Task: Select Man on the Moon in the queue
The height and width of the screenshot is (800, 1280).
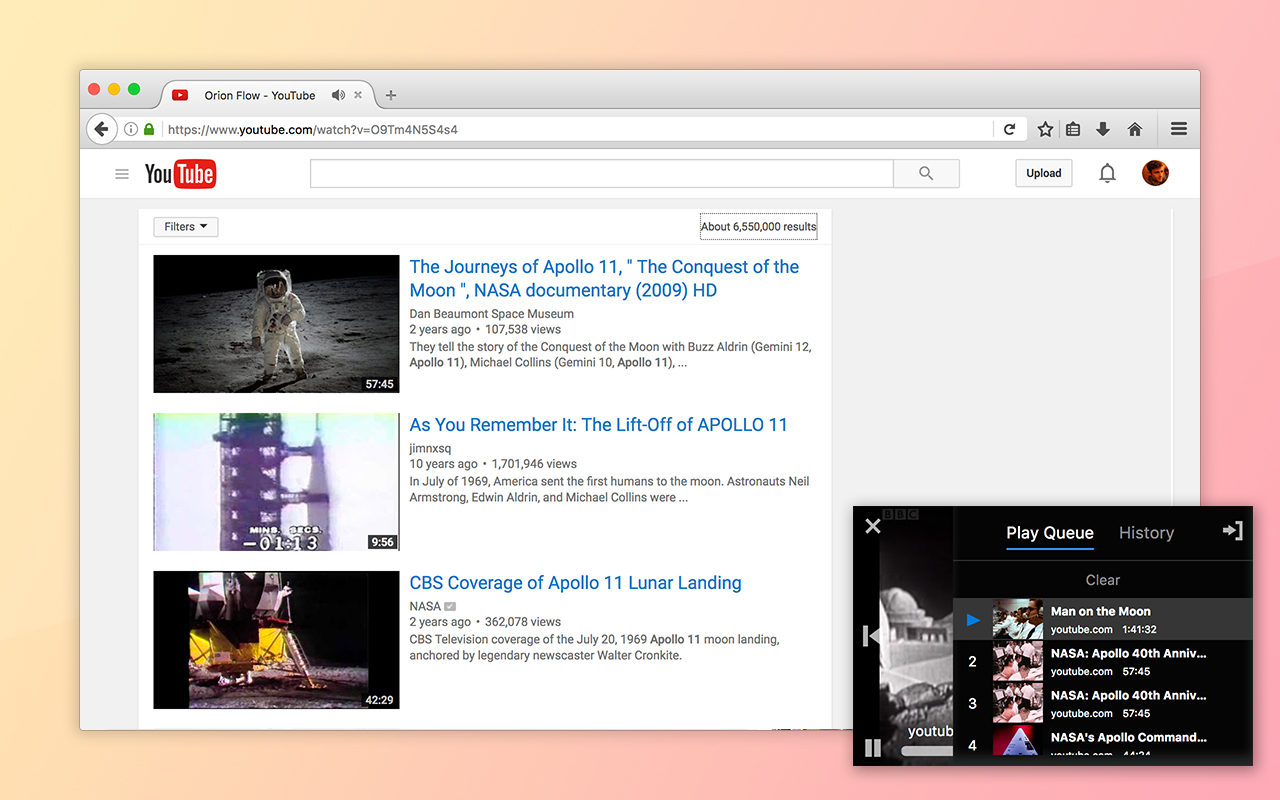Action: point(1102,620)
